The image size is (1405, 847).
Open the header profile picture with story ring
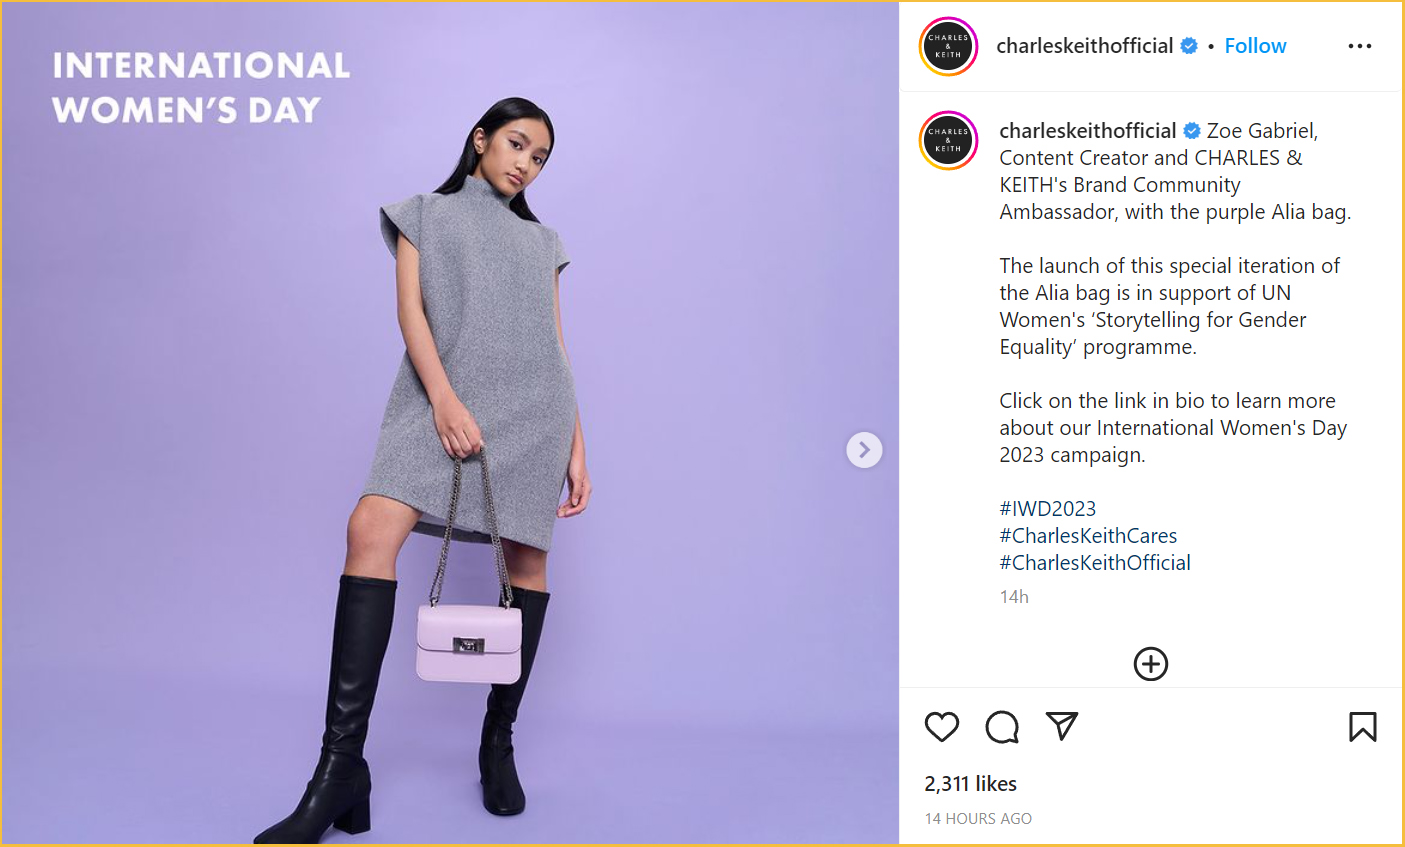(x=948, y=46)
